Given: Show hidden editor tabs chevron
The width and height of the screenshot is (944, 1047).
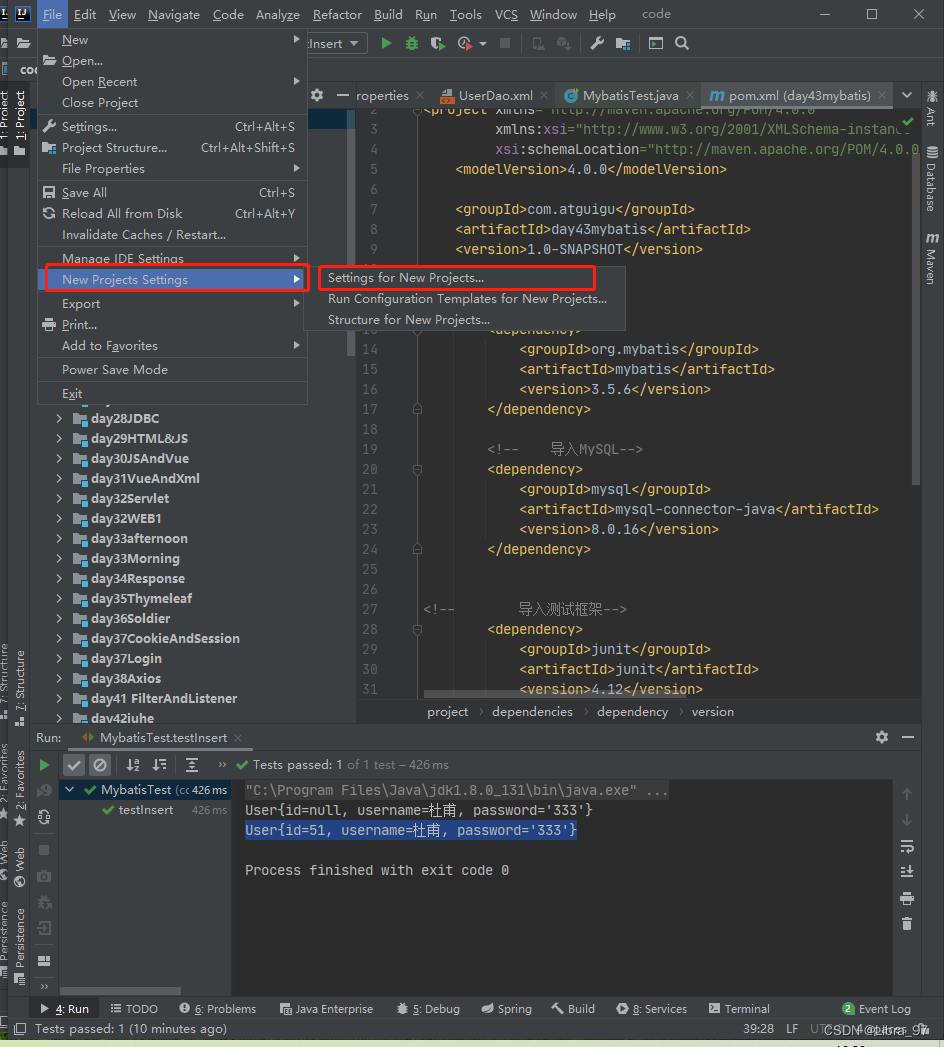Looking at the screenshot, I should [x=907, y=95].
